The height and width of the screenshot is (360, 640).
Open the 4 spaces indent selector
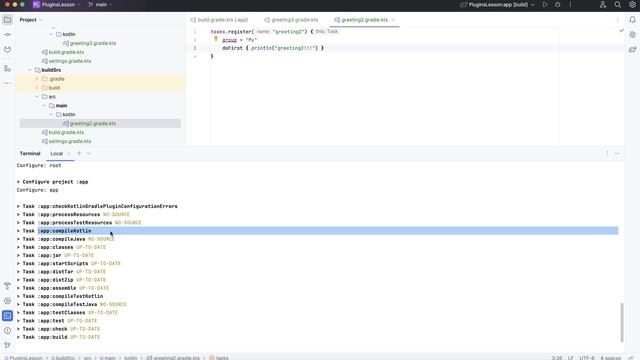611,358
